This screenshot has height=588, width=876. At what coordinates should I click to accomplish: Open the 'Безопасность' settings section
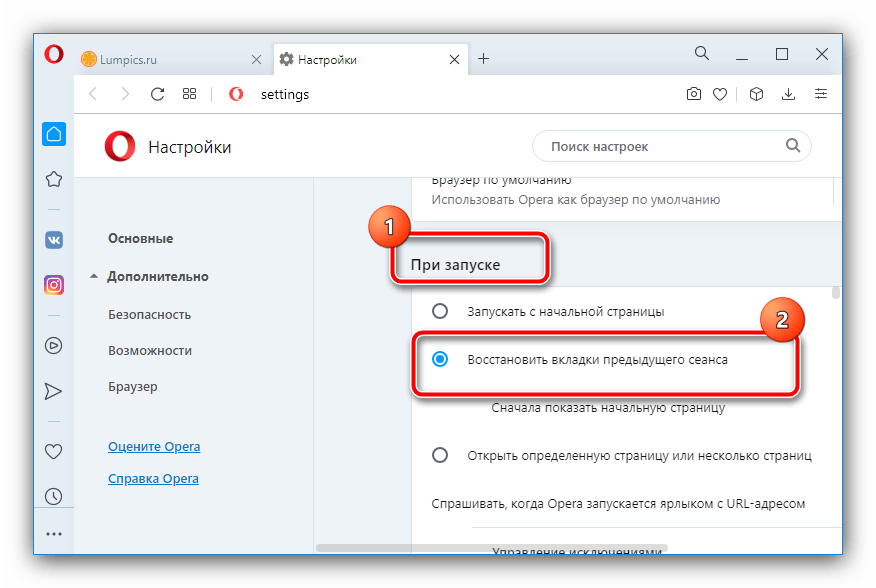149,314
